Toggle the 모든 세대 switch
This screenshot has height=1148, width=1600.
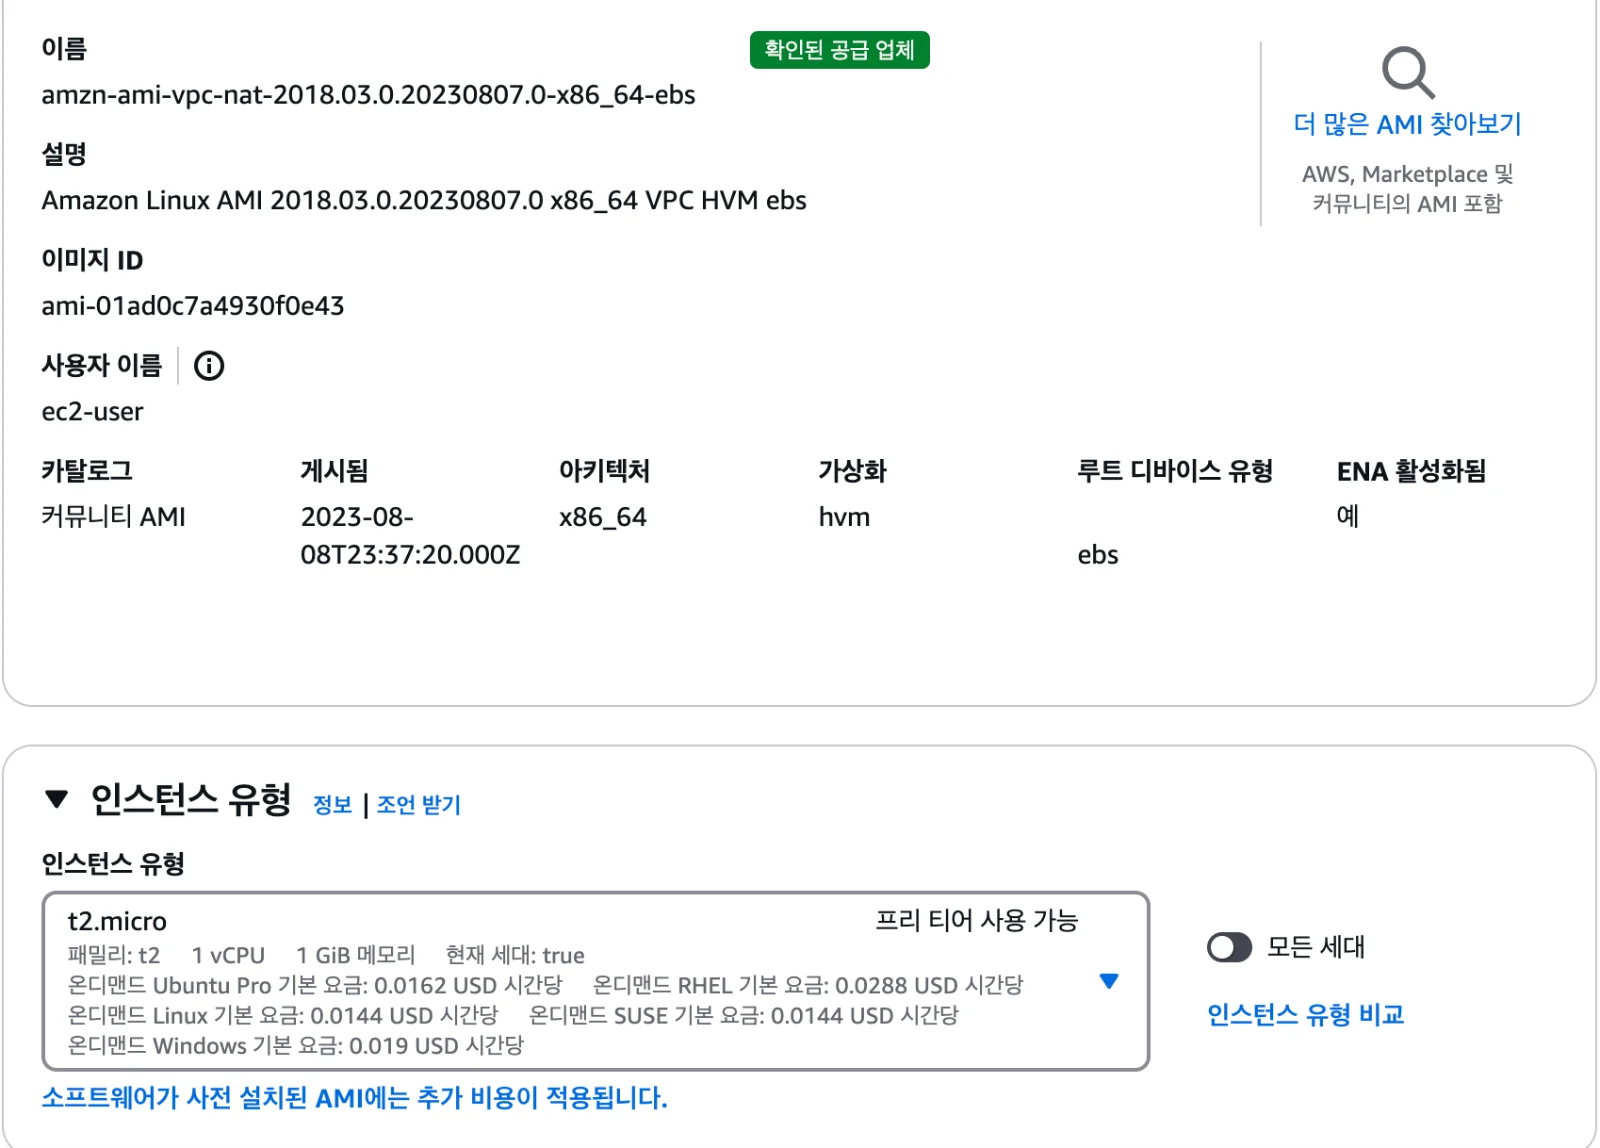[1229, 947]
